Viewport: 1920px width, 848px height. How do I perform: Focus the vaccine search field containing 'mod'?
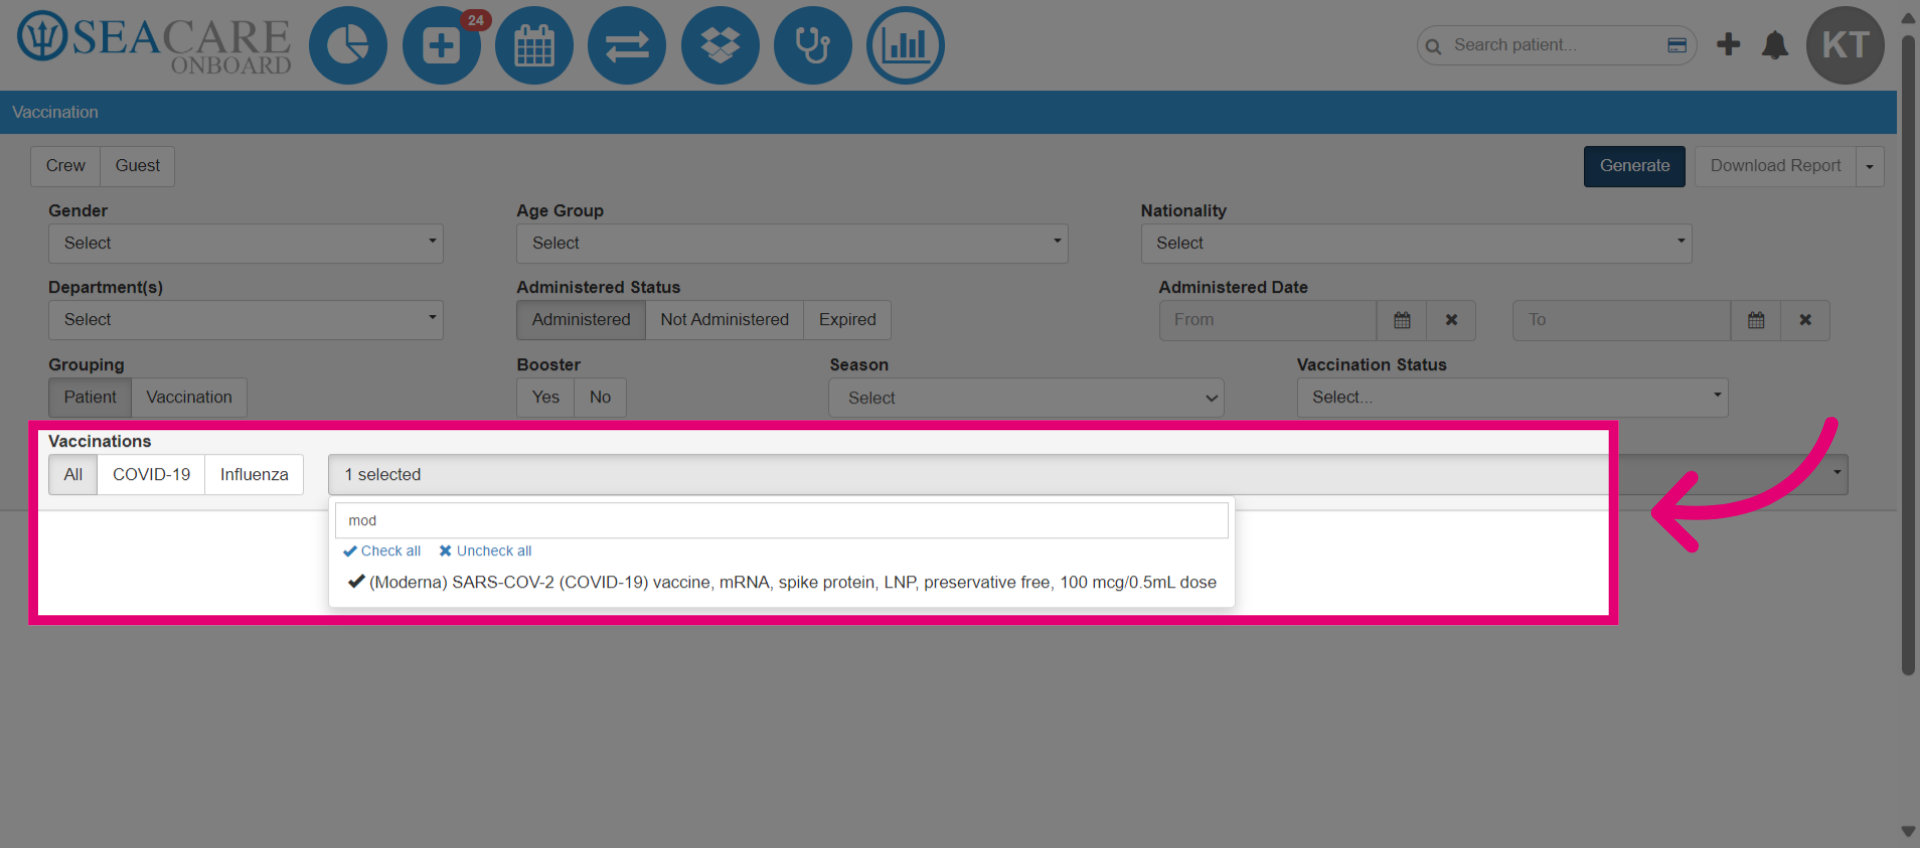tap(781, 520)
